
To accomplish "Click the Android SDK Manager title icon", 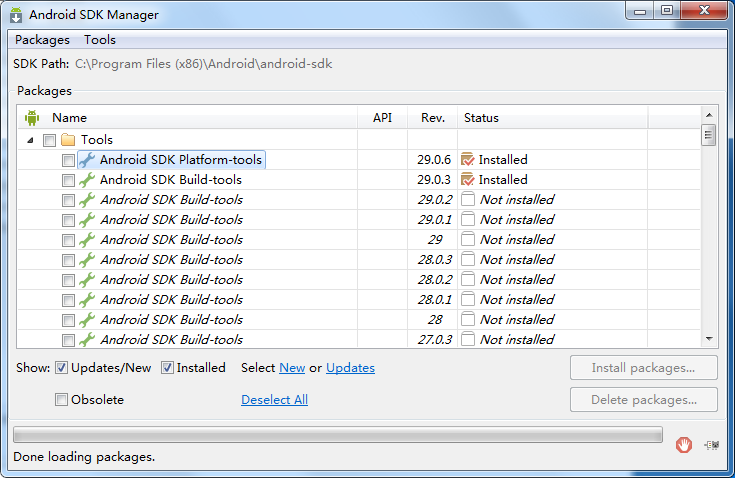I will pos(16,15).
